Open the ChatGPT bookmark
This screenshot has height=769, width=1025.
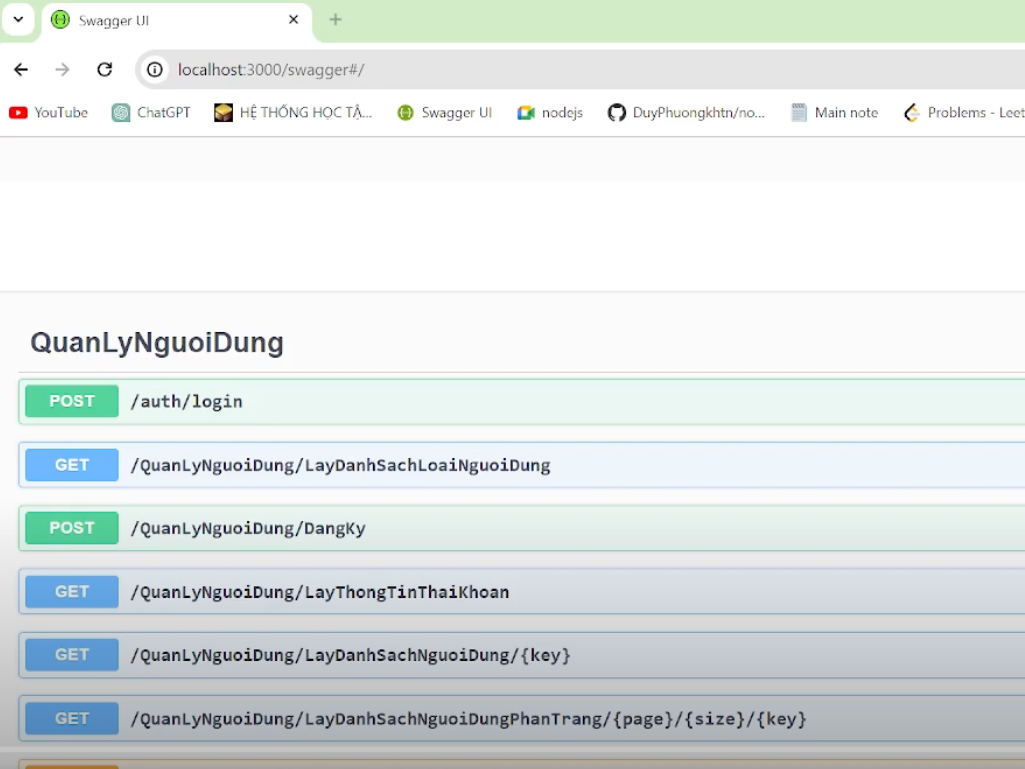pyautogui.click(x=151, y=113)
